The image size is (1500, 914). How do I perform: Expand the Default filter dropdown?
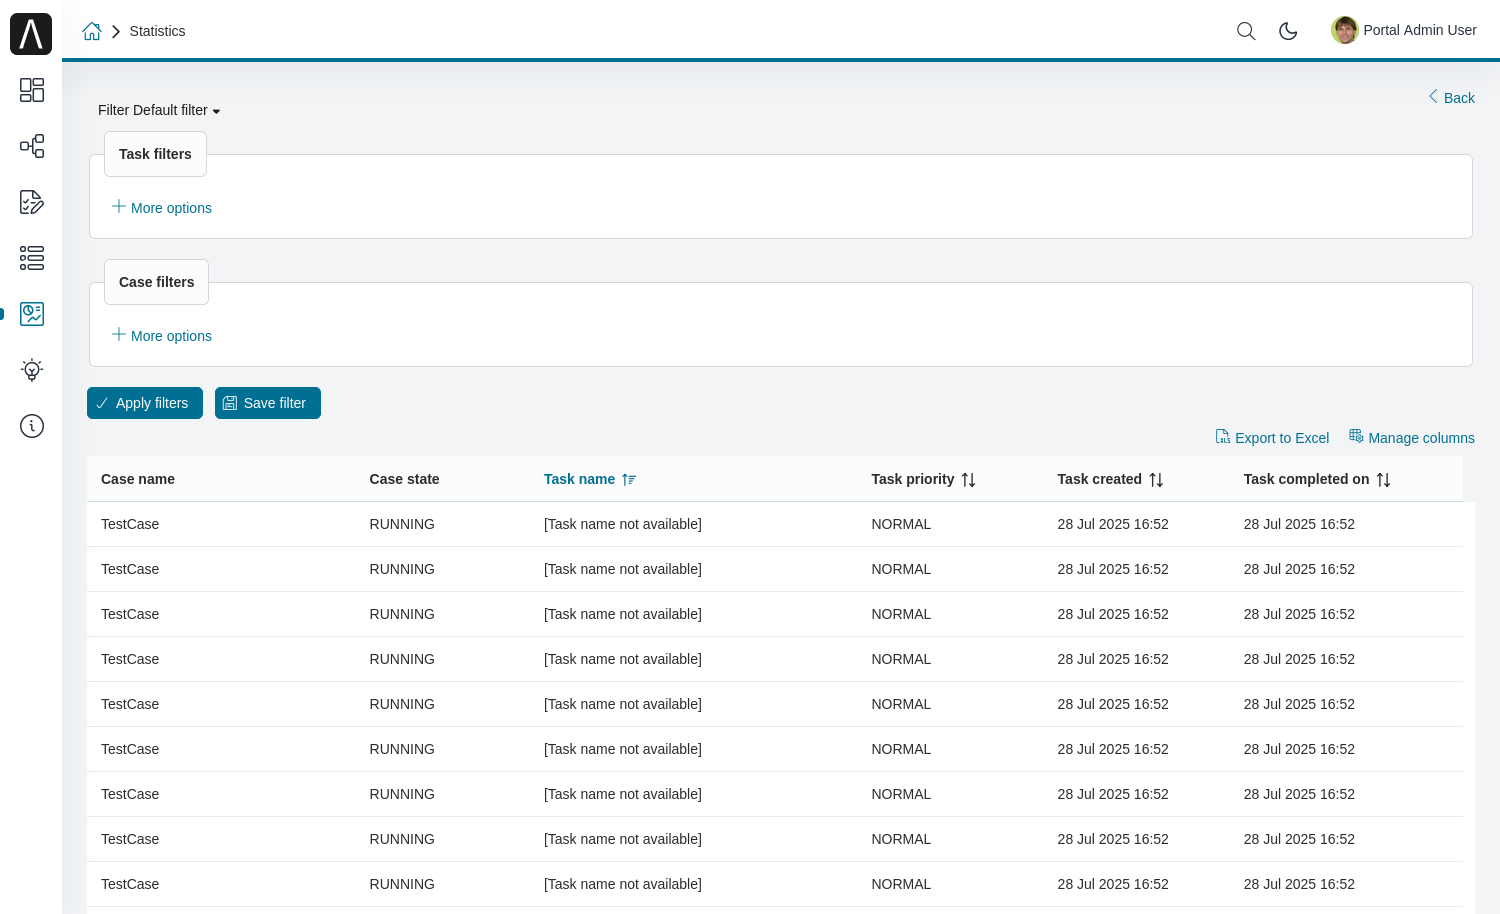159,110
